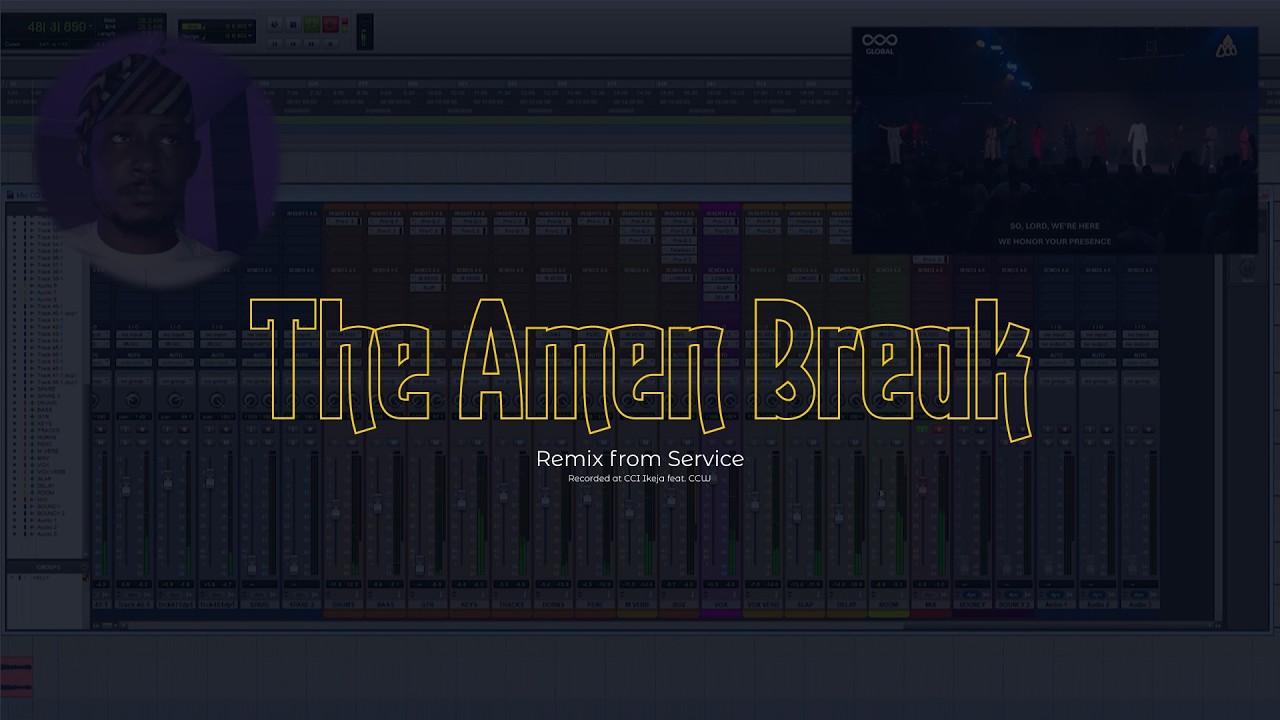Click the GROUPS panel header
The image size is (1280, 720).
48,567
